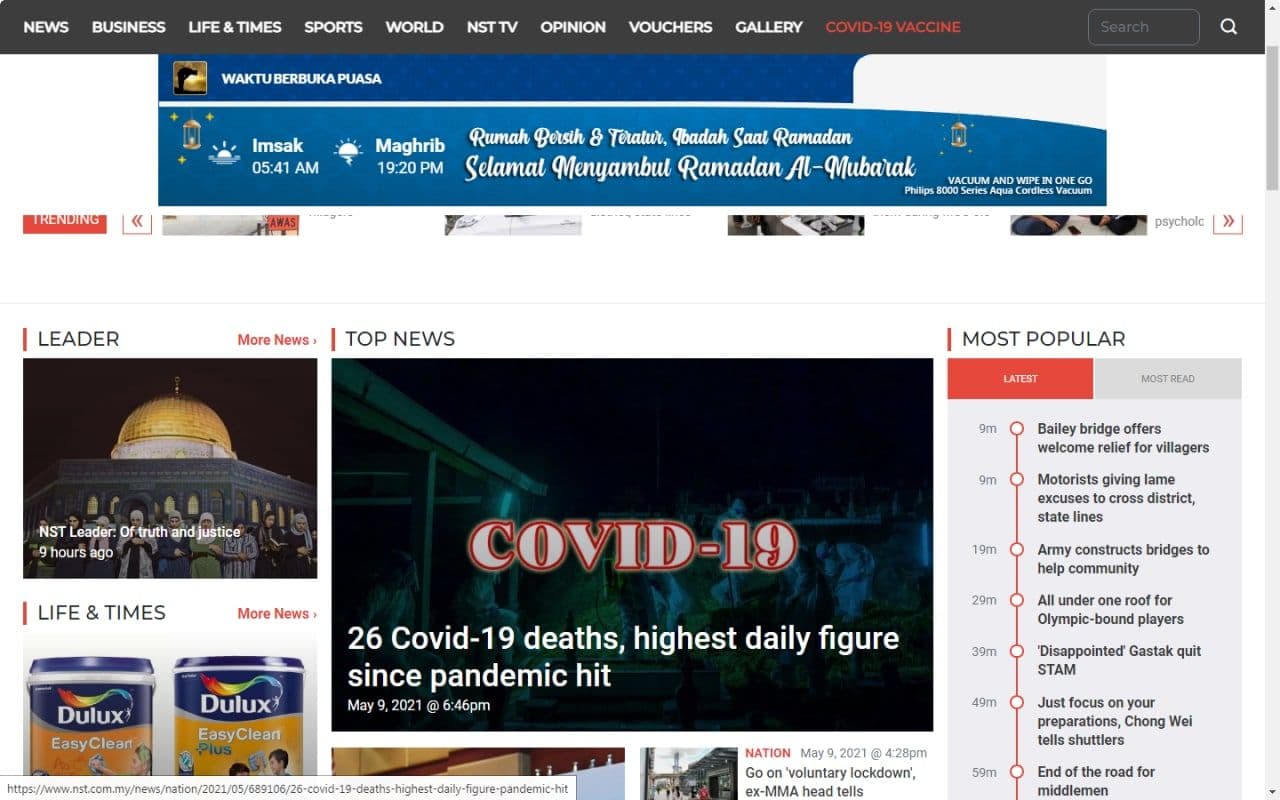Read 'Motorists giving lame excuses' article
This screenshot has width=1280, height=800.
click(1115, 498)
